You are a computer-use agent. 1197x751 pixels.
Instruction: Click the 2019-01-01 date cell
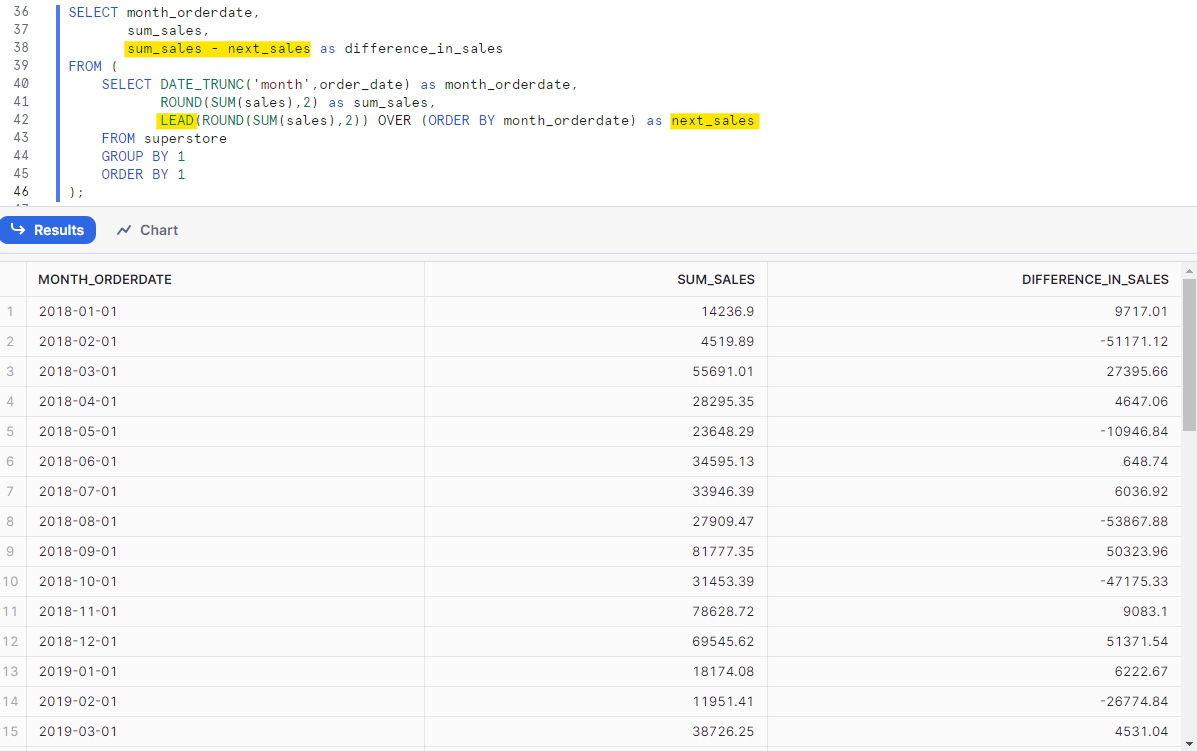point(78,671)
